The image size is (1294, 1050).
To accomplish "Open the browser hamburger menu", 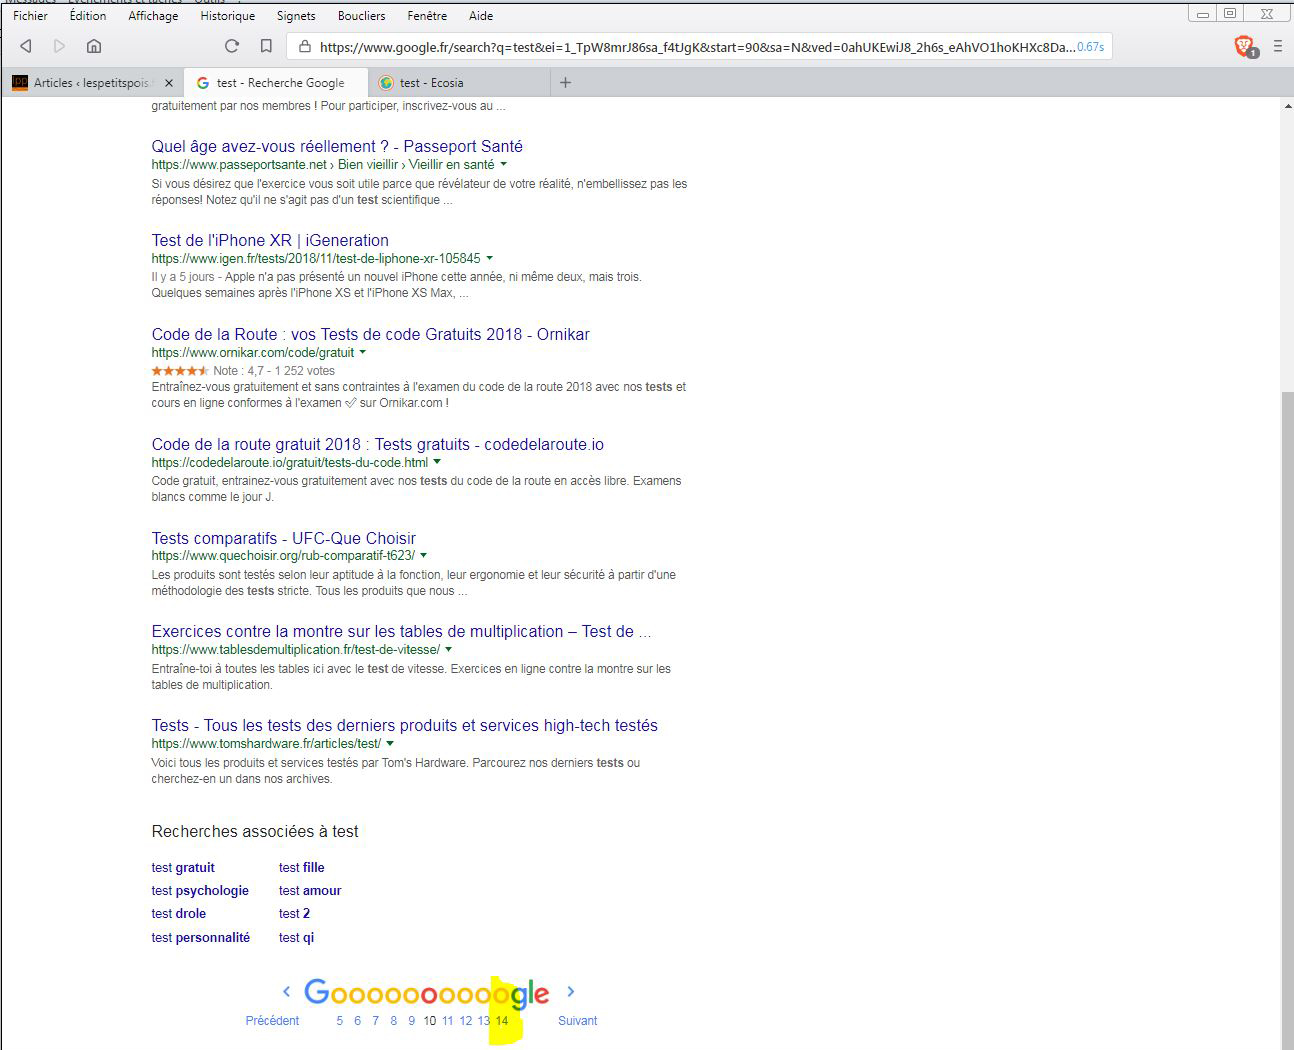I will tap(1277, 46).
